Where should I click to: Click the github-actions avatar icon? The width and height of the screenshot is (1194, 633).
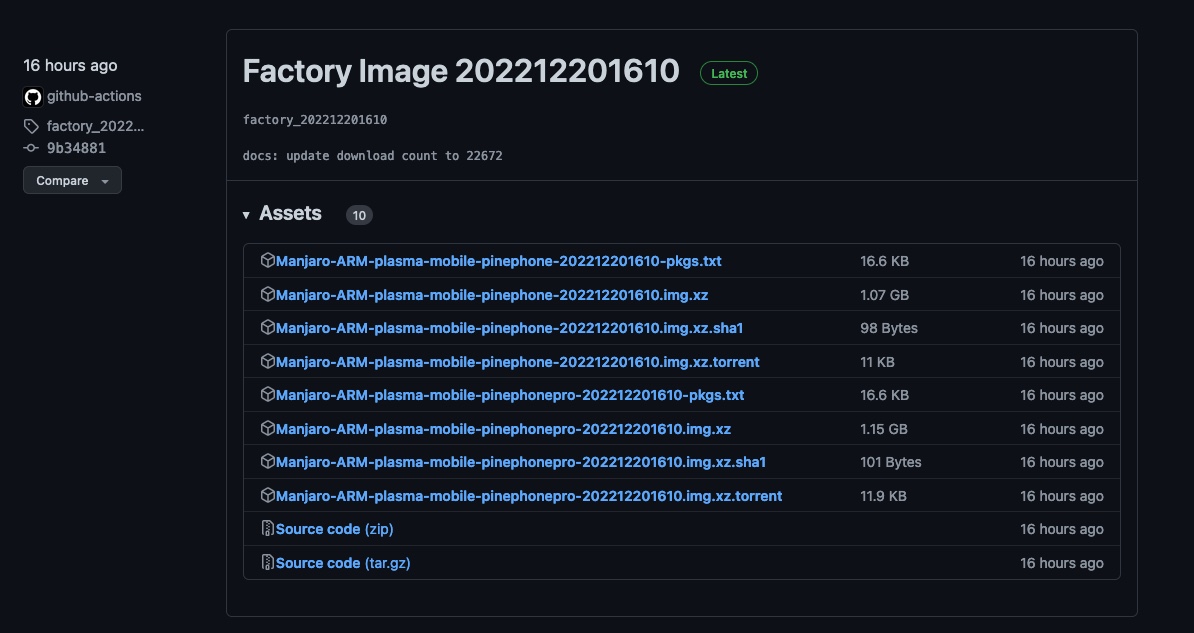[x=33, y=97]
